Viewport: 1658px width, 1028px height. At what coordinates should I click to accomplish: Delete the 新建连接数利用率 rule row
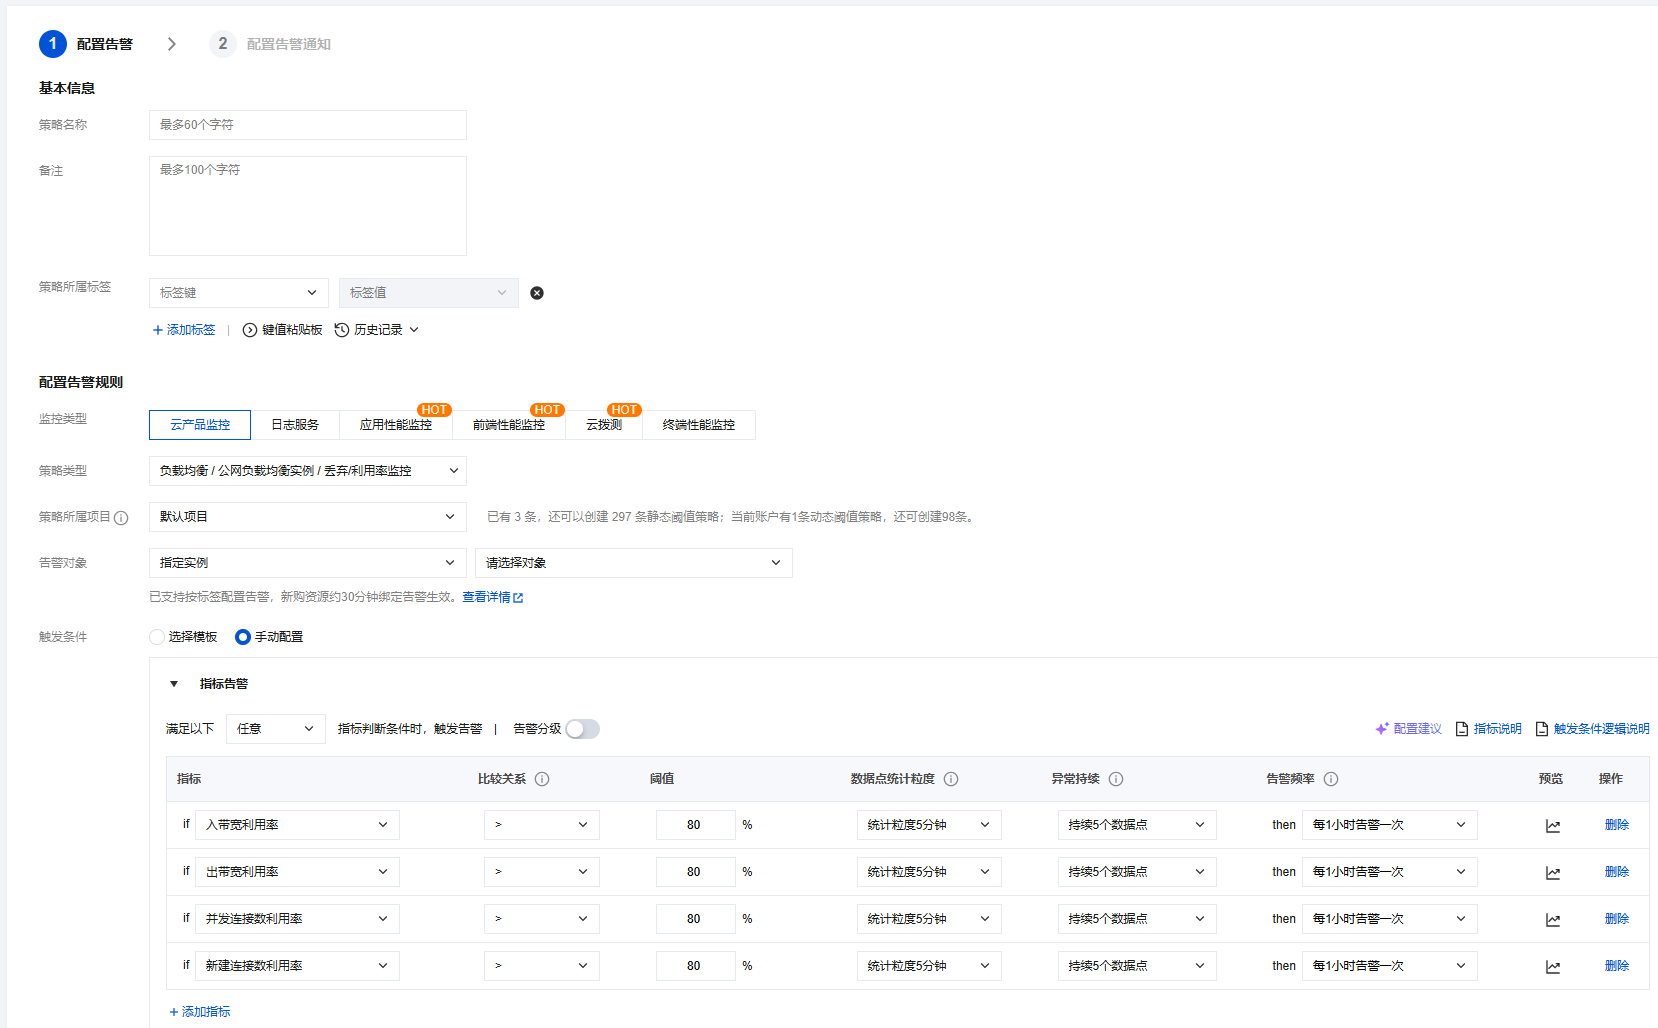[1617, 966]
